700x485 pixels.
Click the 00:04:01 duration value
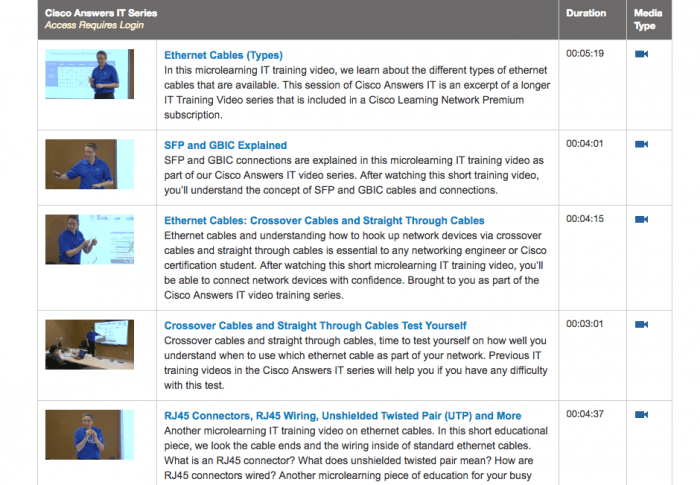click(585, 144)
